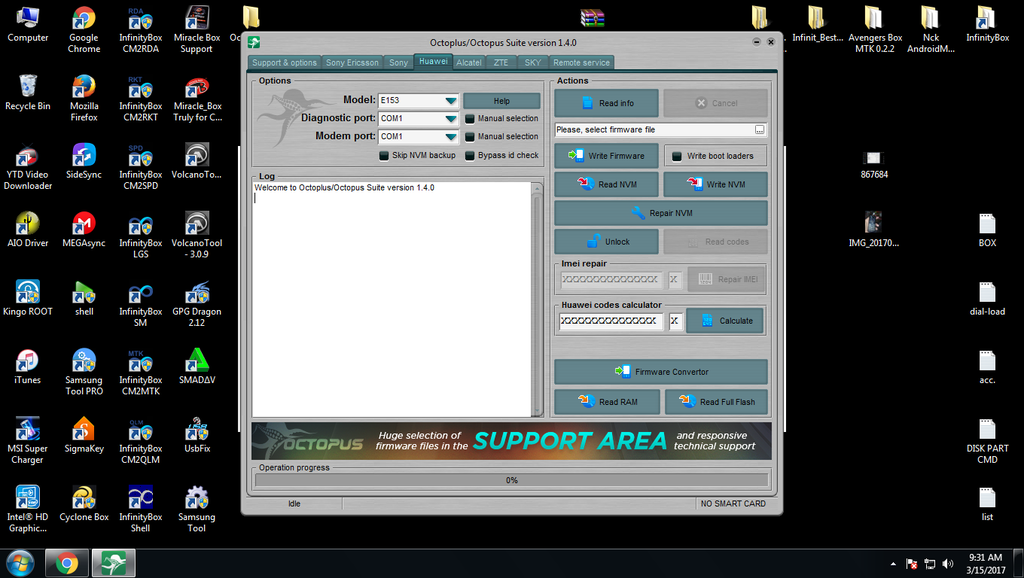This screenshot has height=578, width=1024.
Task: Click the Windows Start button
Action: [20, 563]
